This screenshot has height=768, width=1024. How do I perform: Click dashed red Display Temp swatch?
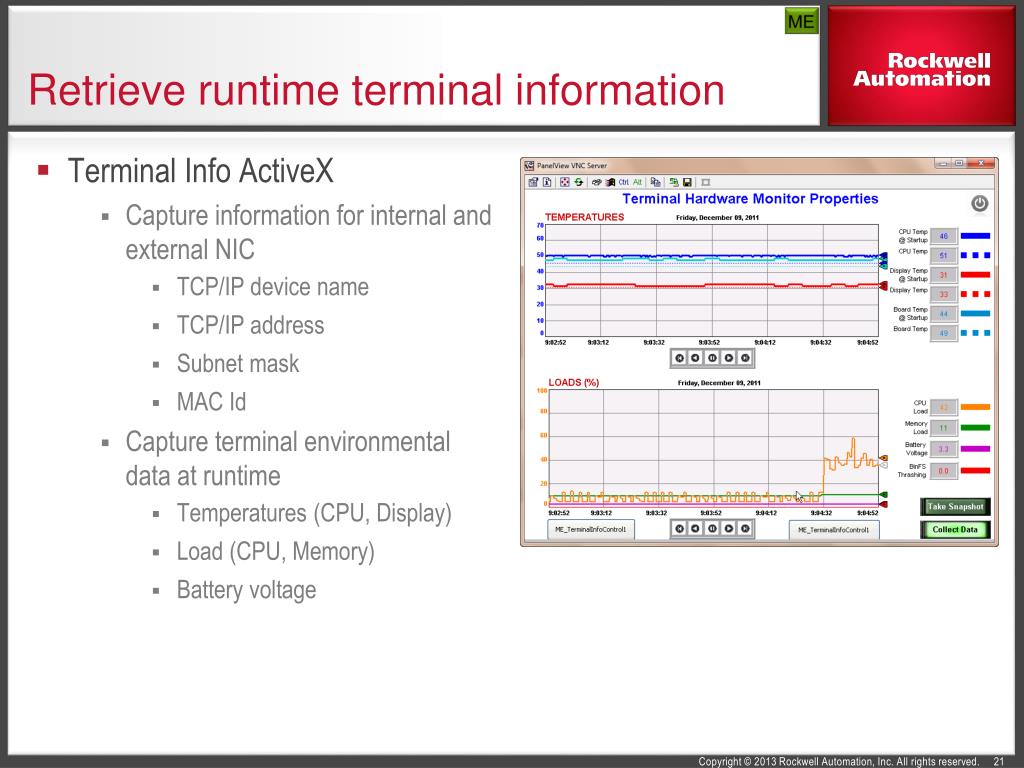point(976,295)
